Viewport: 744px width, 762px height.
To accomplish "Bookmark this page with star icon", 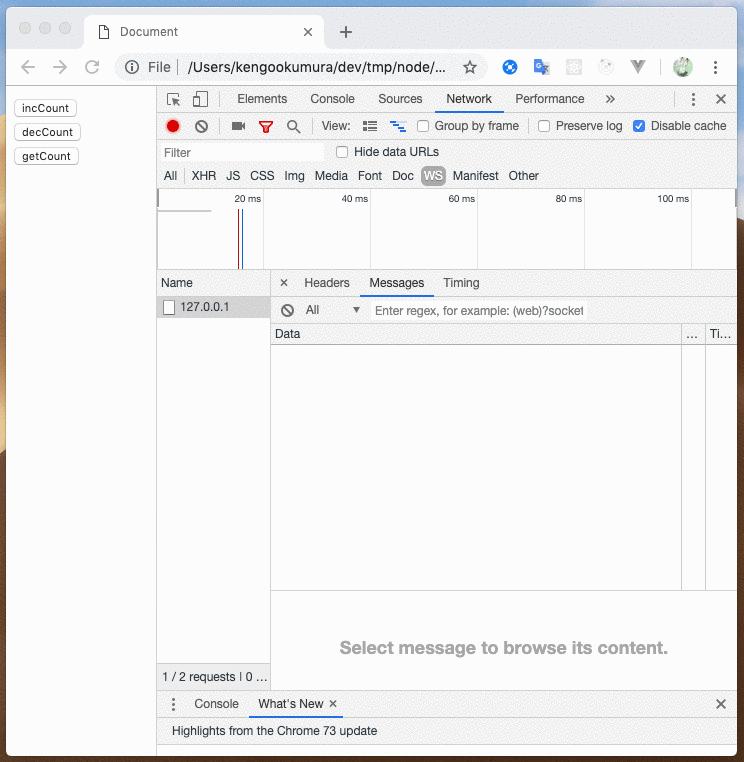I will coord(469,67).
